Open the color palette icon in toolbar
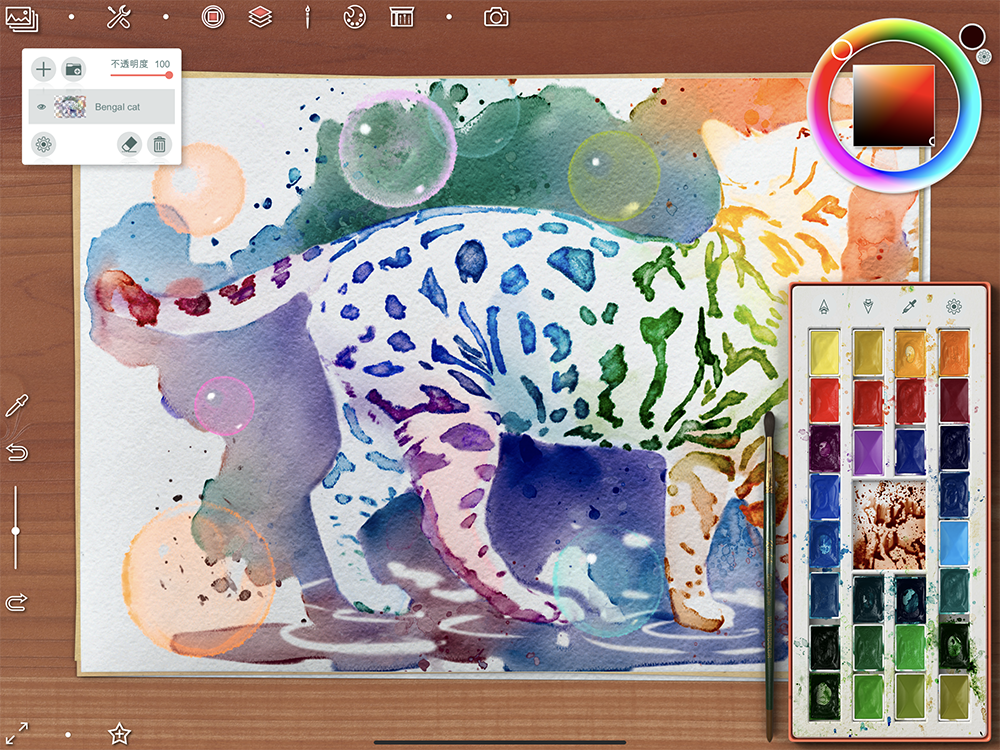 pos(354,17)
